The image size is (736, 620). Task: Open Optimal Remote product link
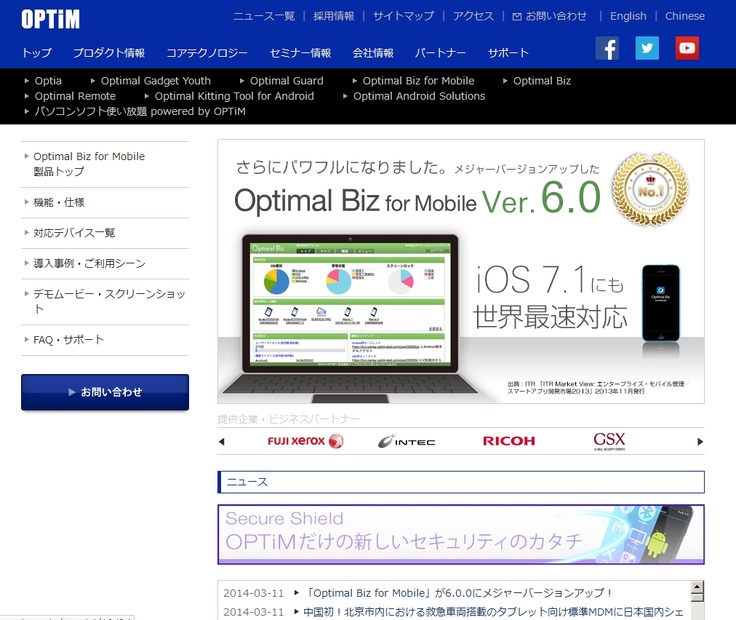[75, 96]
